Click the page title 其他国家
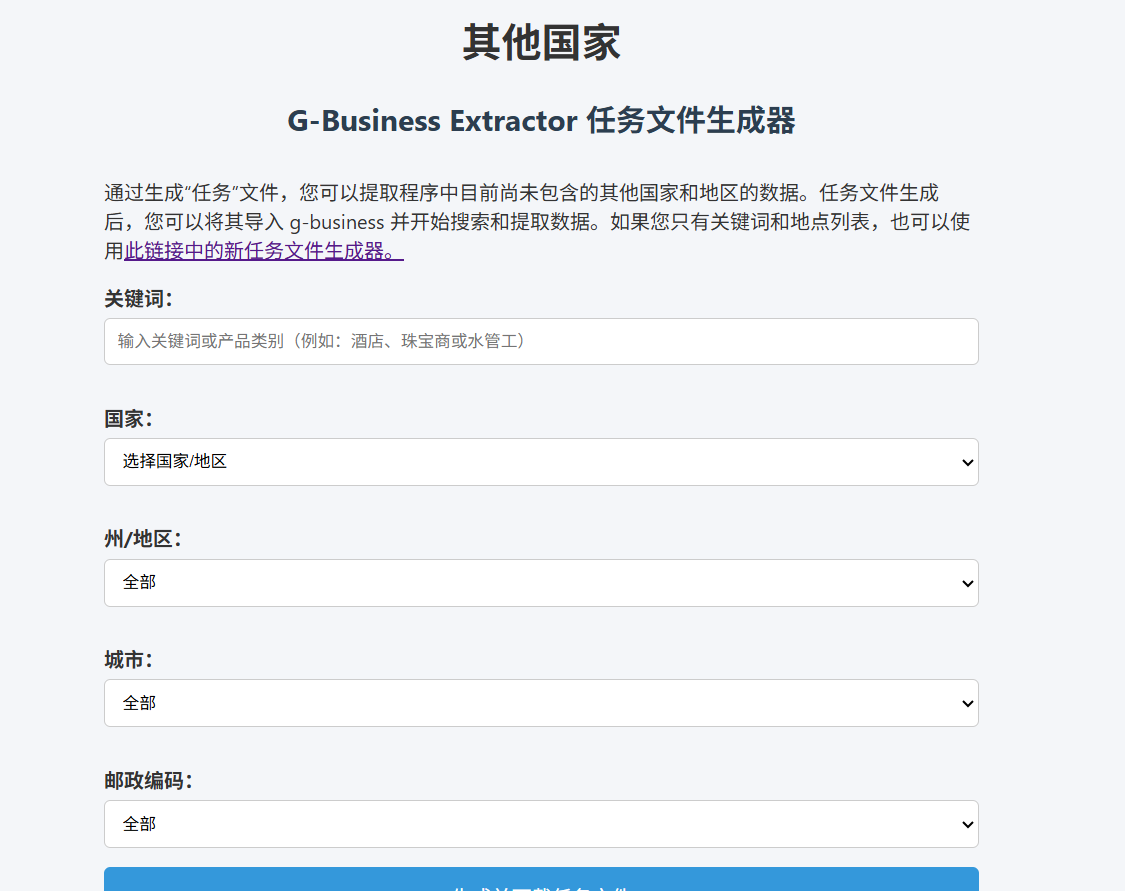The width and height of the screenshot is (1125, 891). tap(540, 42)
